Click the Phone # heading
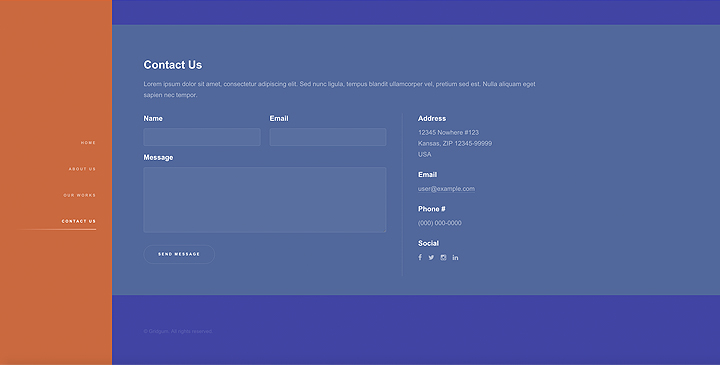Screen dimensions: 720x365 (x=432, y=209)
